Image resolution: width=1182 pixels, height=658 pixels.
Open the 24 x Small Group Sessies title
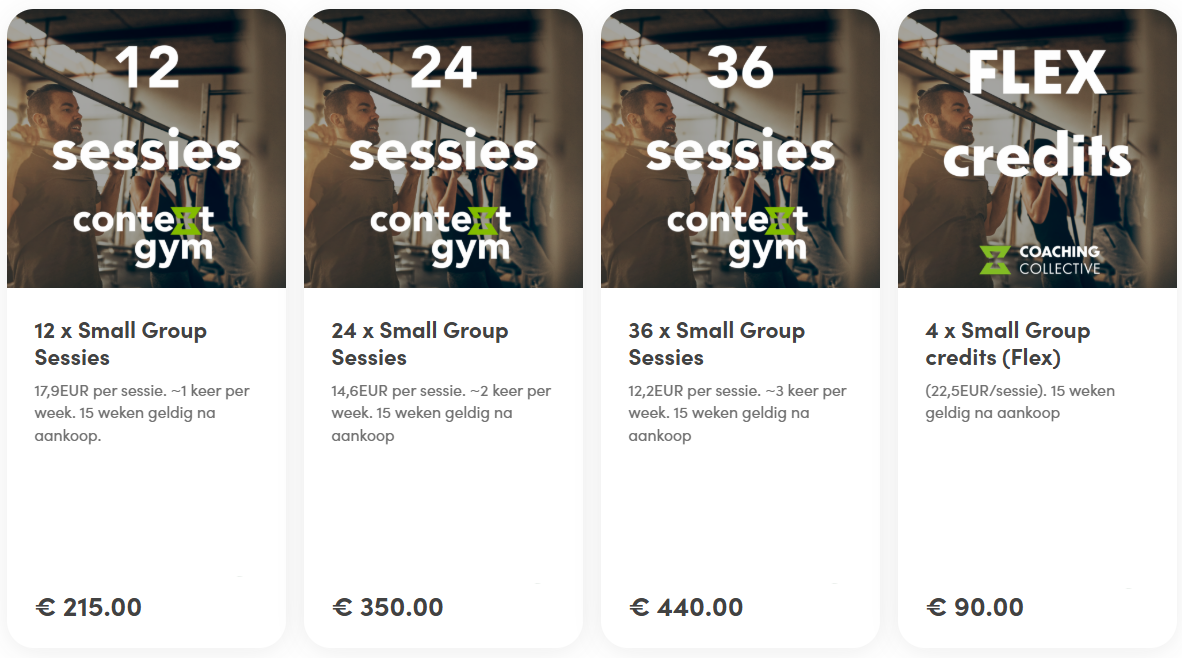[x=420, y=344]
